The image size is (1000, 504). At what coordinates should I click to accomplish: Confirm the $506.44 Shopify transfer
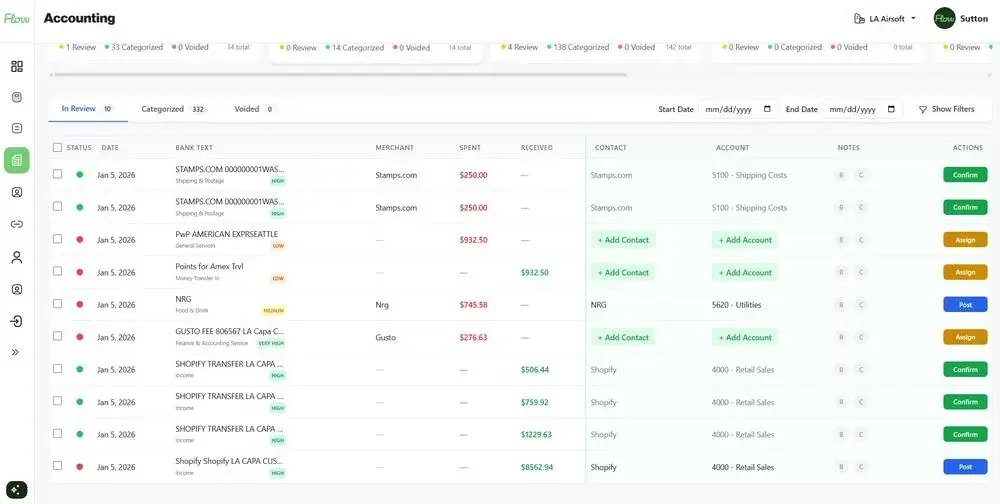click(x=965, y=369)
